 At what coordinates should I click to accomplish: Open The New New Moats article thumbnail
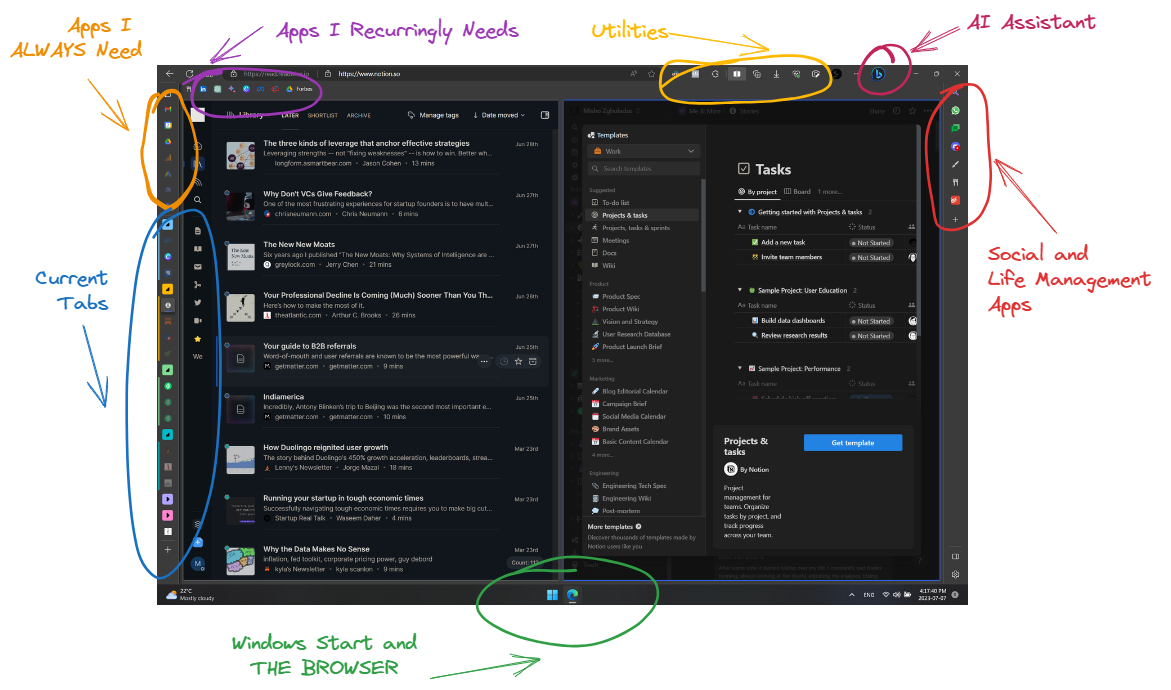(240, 257)
